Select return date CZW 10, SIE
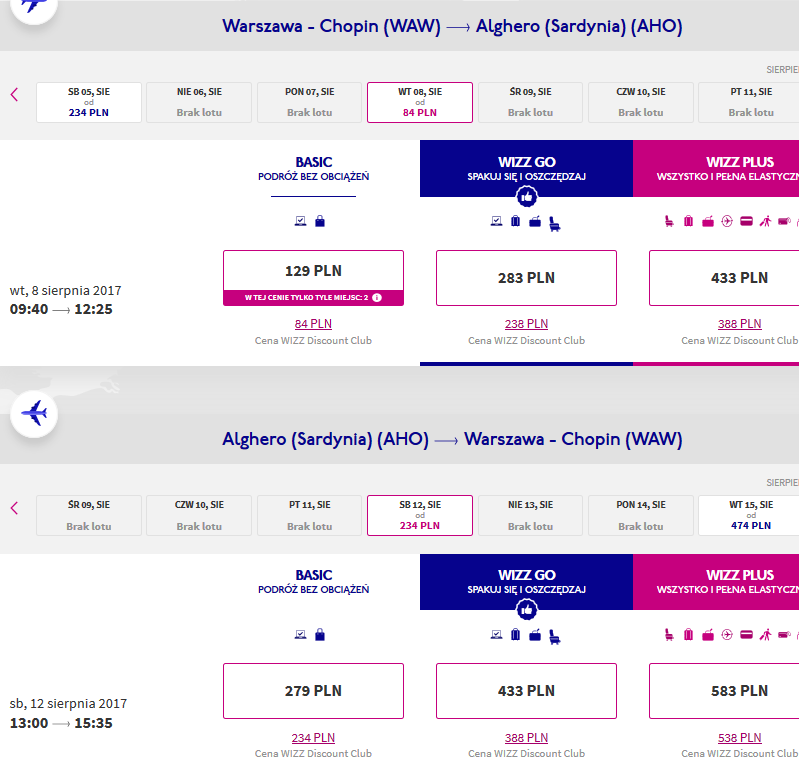Image resolution: width=799 pixels, height=759 pixels. [199, 516]
